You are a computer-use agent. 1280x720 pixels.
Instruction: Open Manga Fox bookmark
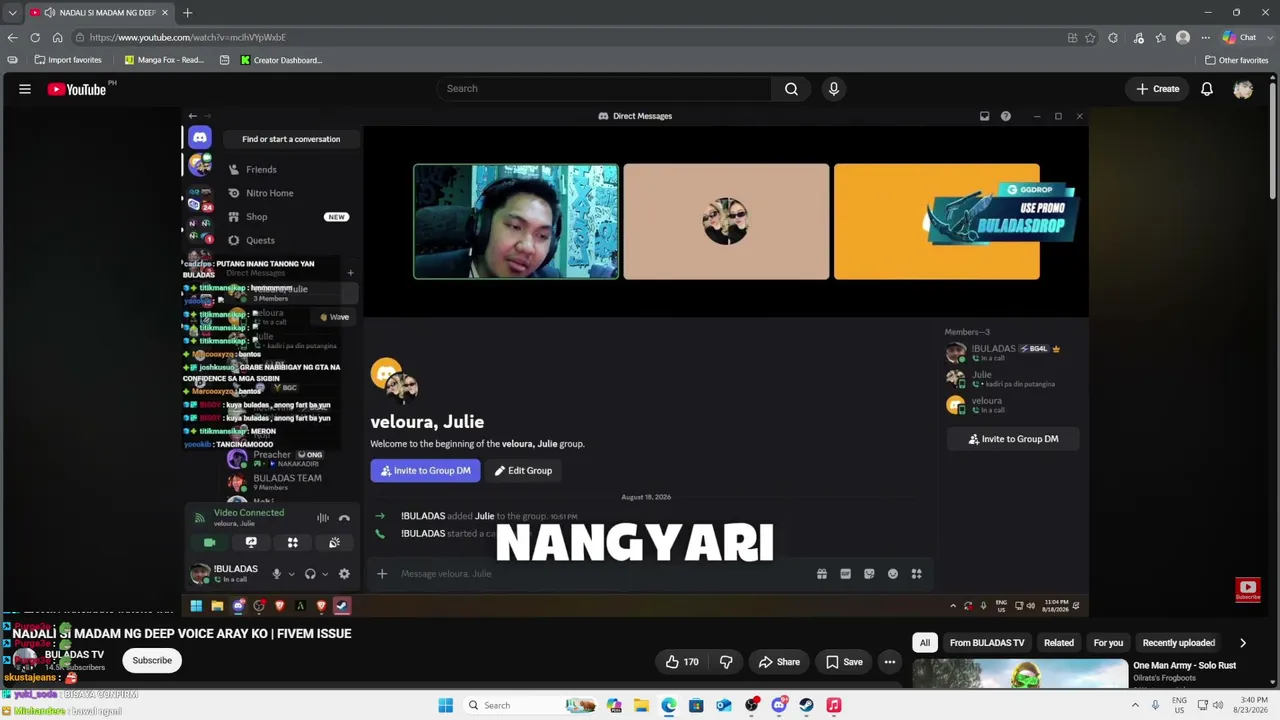pyautogui.click(x=164, y=60)
